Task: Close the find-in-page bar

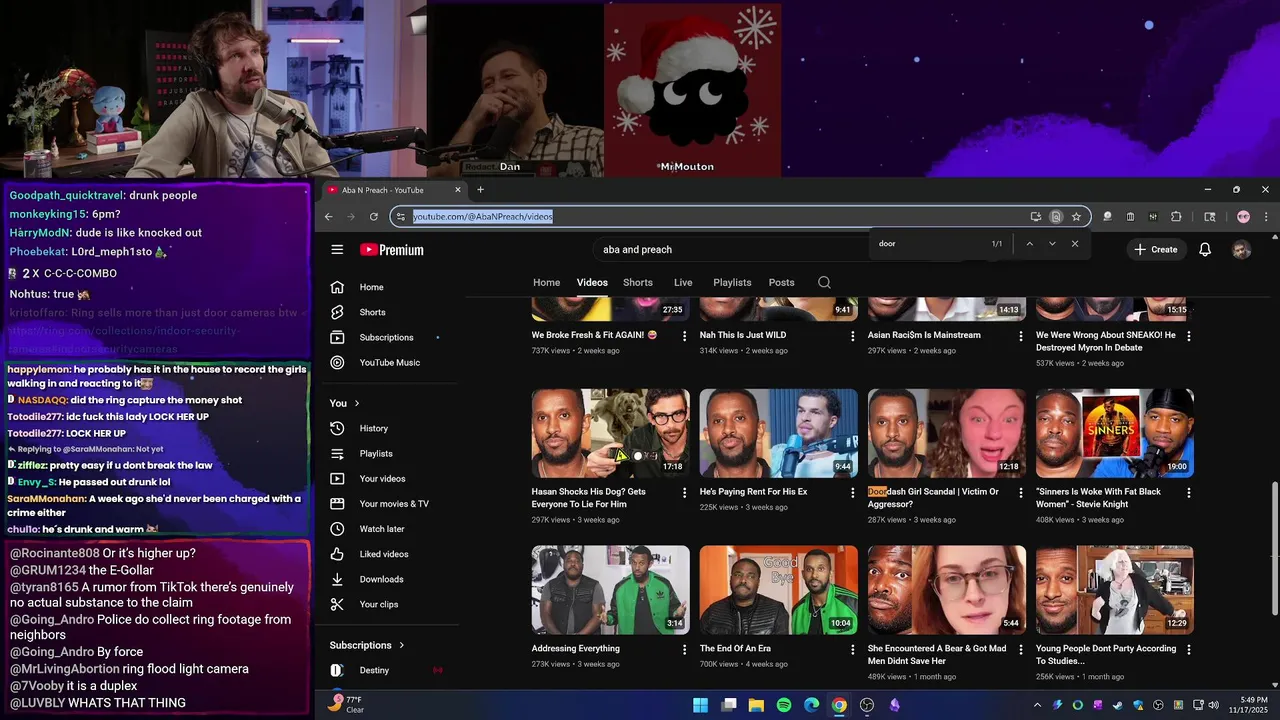Action: click(1075, 244)
